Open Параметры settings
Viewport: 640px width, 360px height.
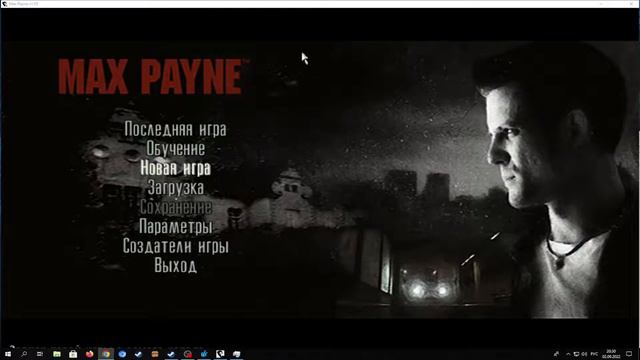point(176,227)
